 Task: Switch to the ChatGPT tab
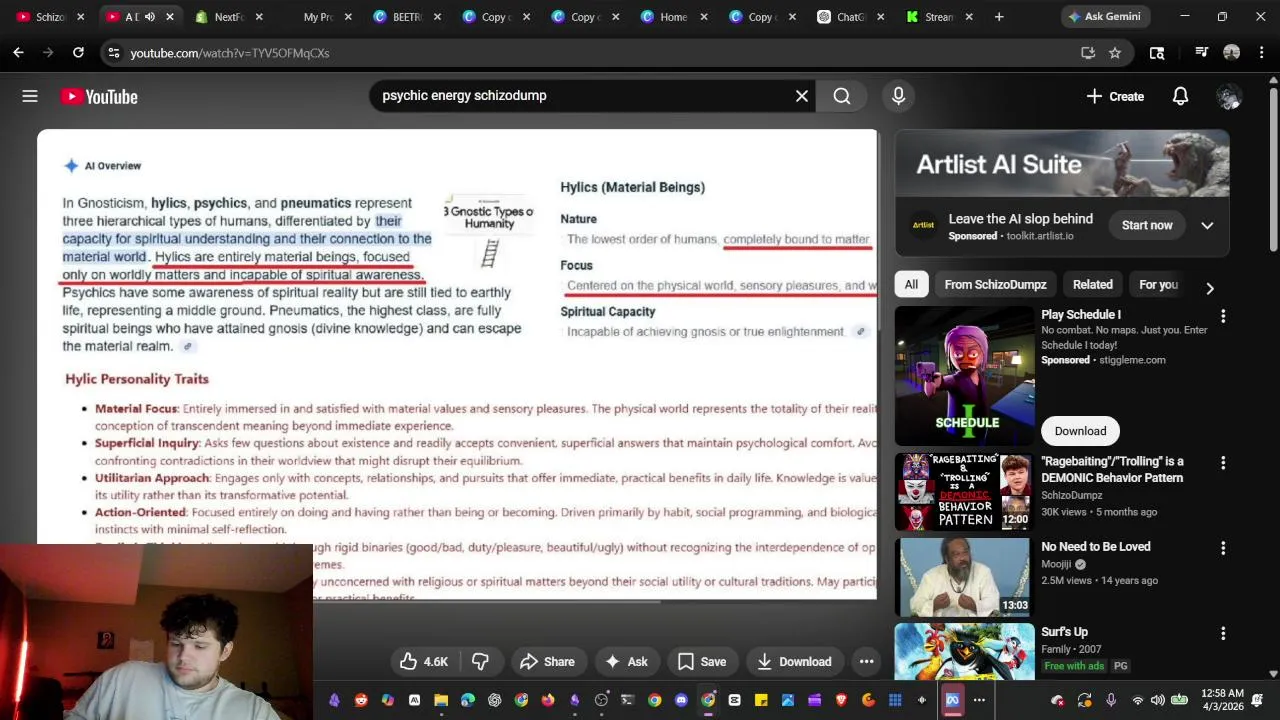(849, 17)
